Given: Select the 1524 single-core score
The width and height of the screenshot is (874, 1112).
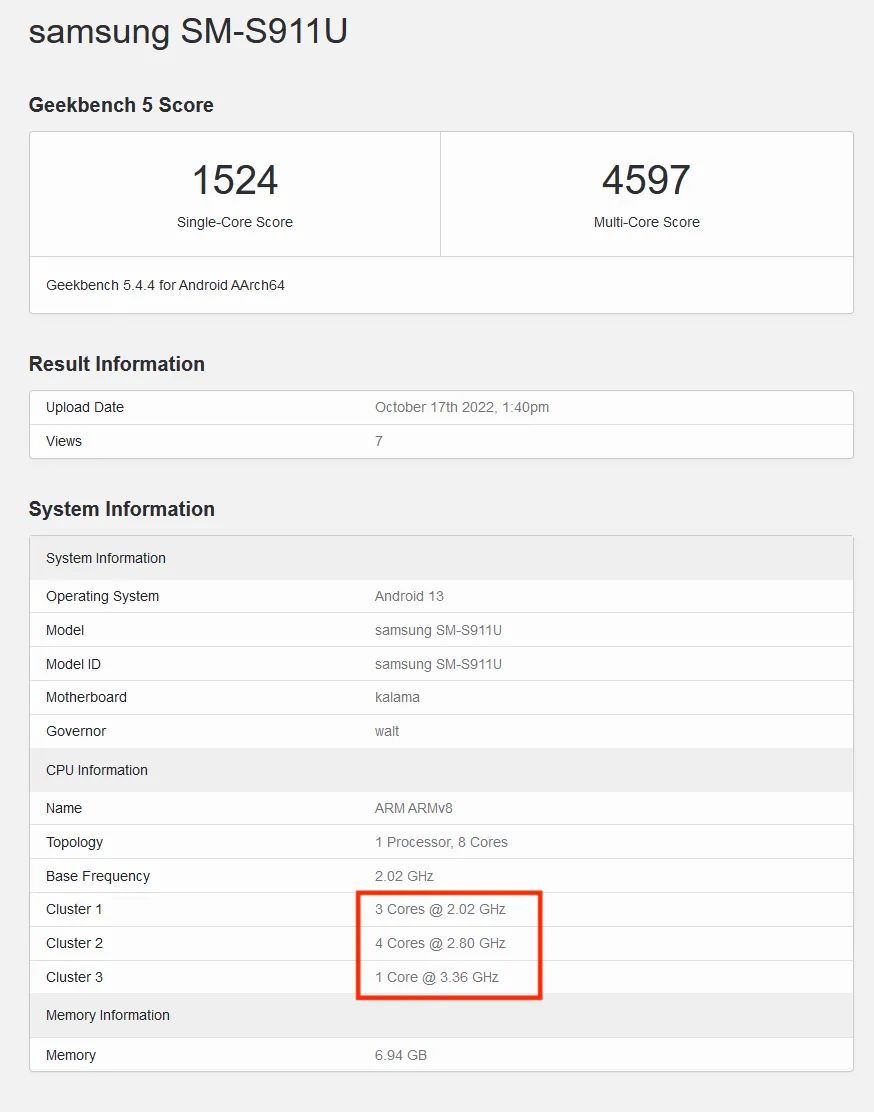Looking at the screenshot, I should (234, 181).
